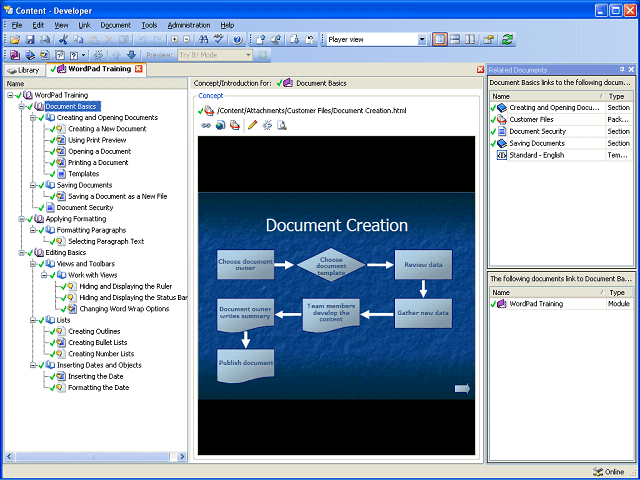
Task: Click the next arrow on the slide
Action: click(x=462, y=389)
